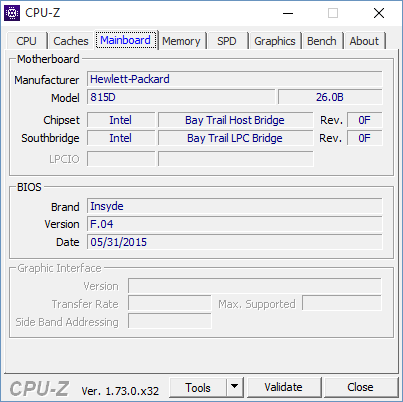403x402 pixels.
Task: Expand the Tools dropdown arrow
Action: (x=235, y=387)
